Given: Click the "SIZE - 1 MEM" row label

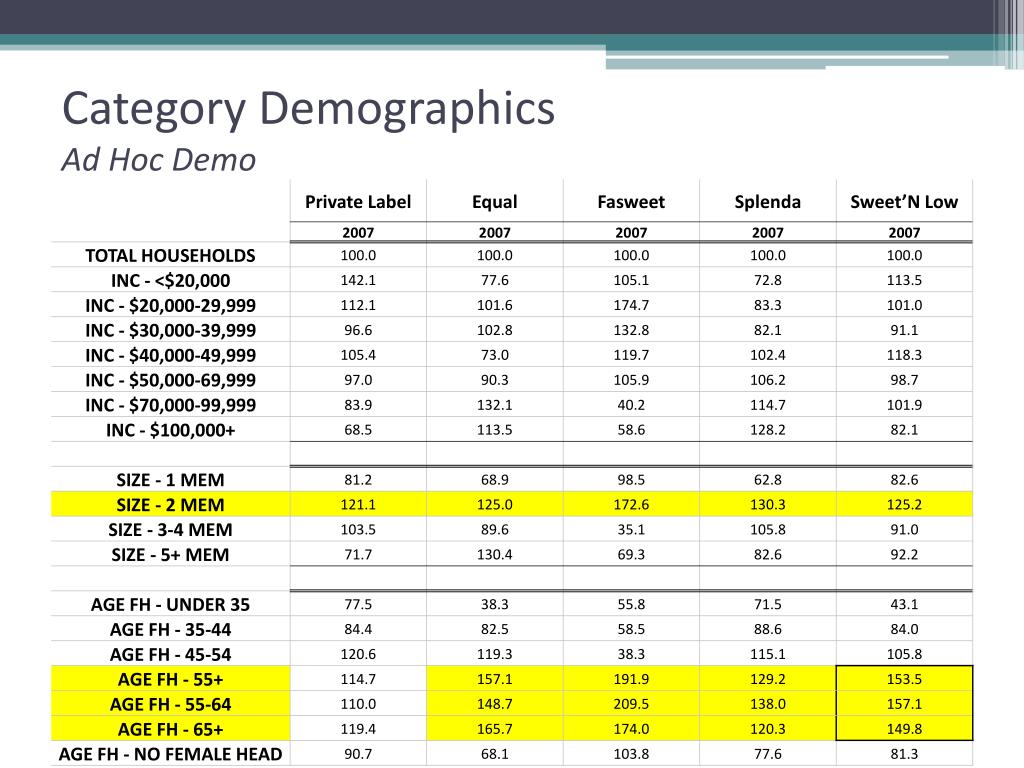Looking at the screenshot, I should click(x=170, y=480).
